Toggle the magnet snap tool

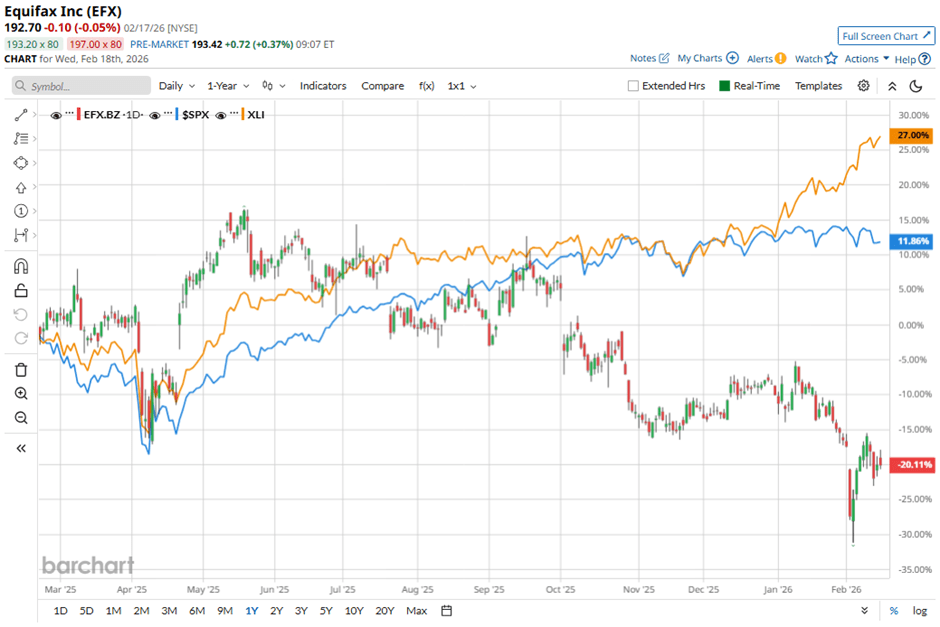click(20, 267)
